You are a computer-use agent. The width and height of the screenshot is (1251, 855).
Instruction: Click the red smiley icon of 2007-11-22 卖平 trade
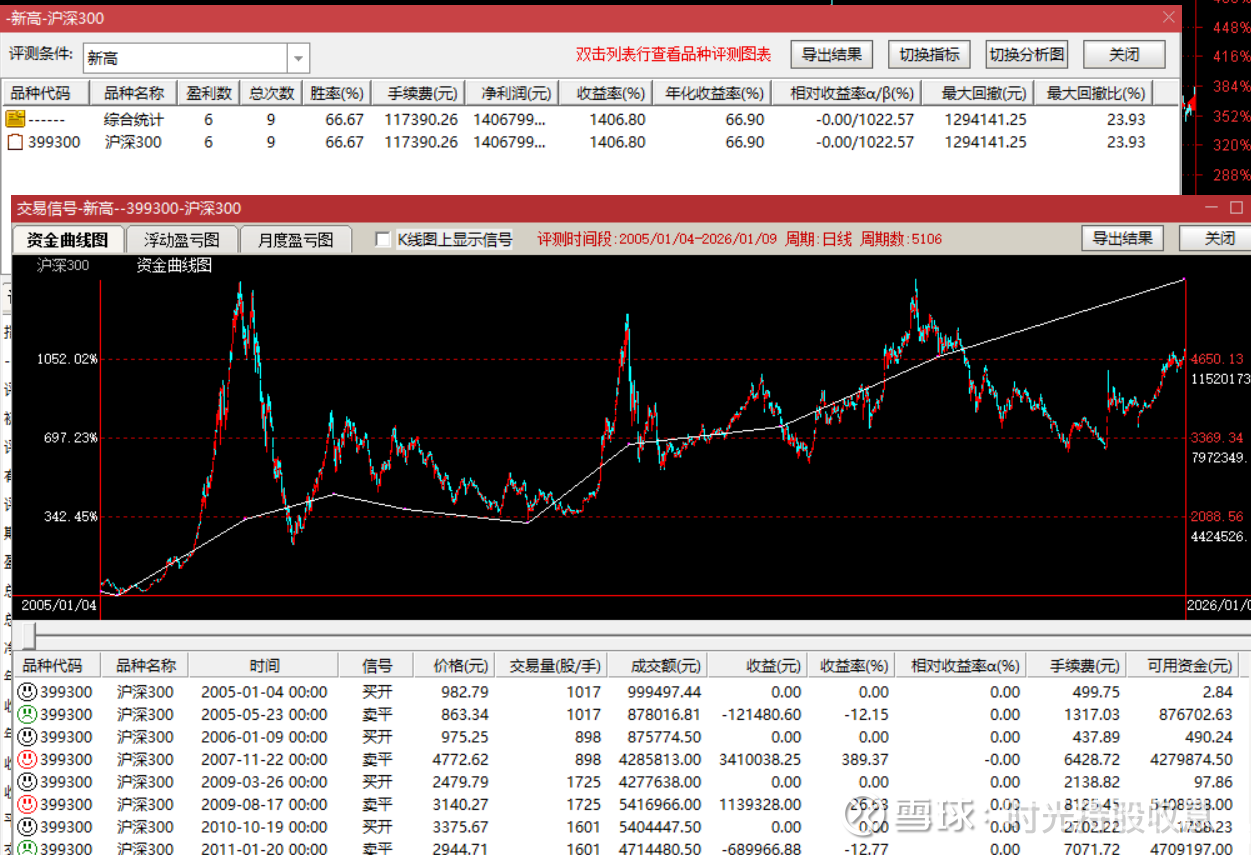(27, 759)
